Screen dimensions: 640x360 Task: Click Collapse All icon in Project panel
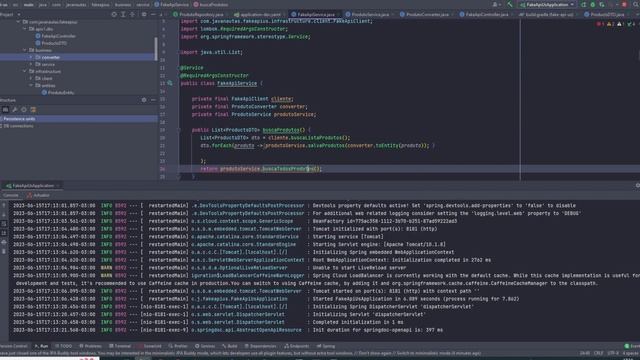[x=132, y=14]
